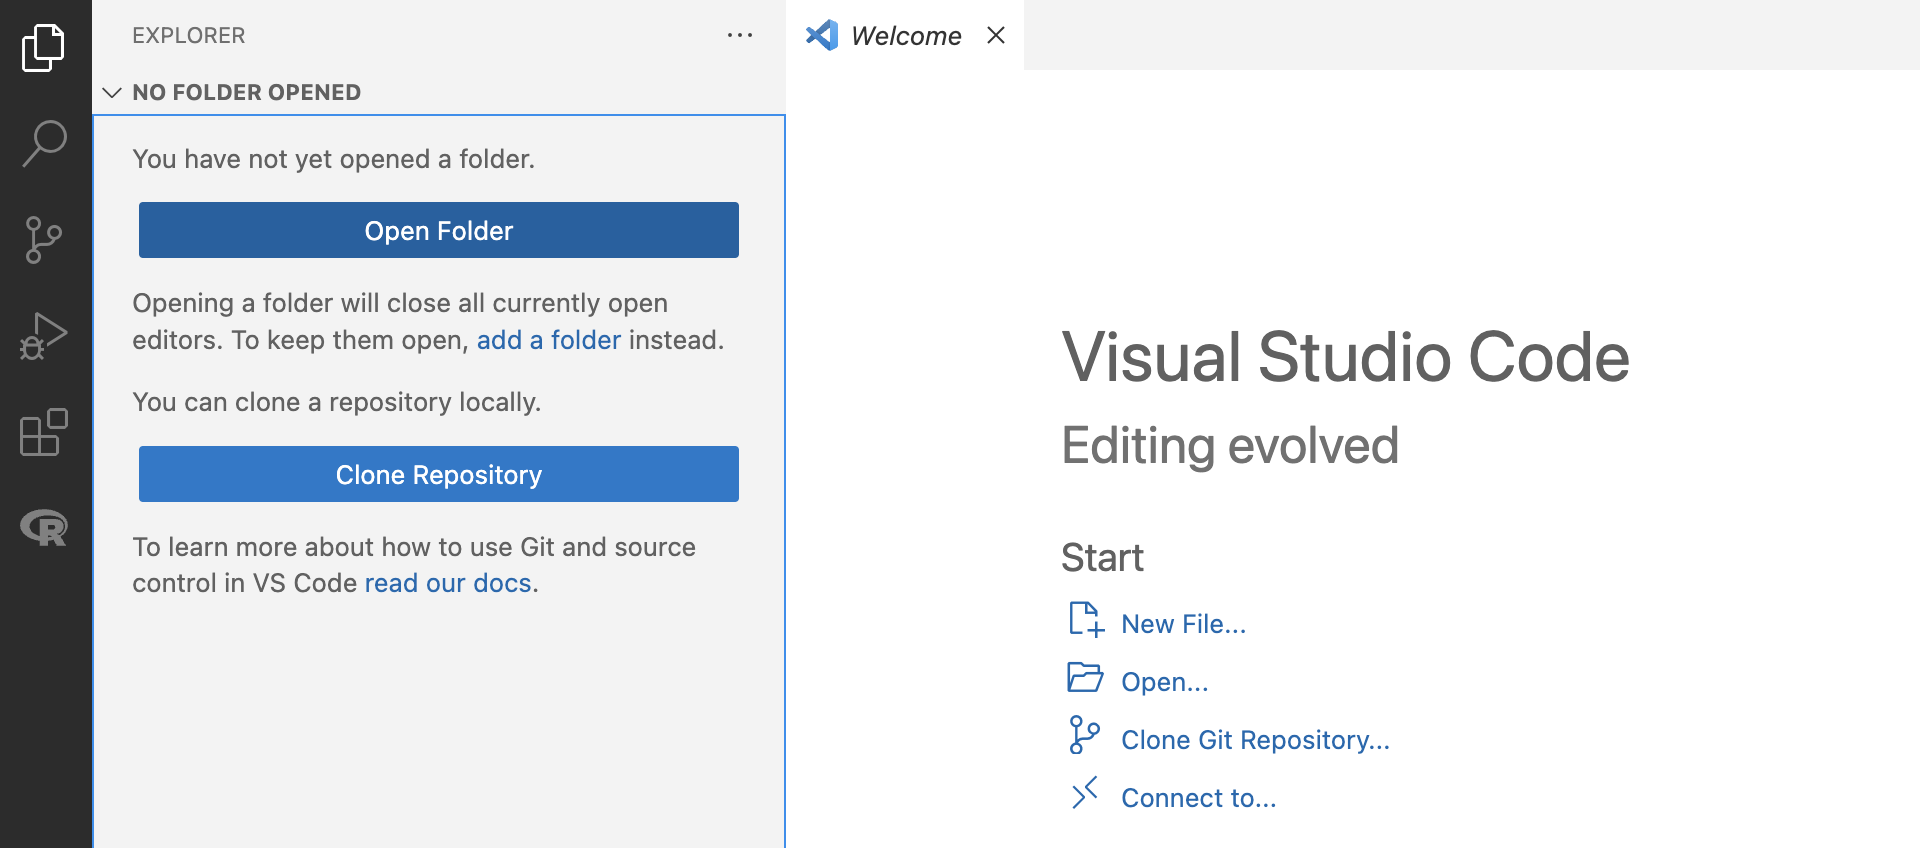Open the Explorer view in activity bar
The width and height of the screenshot is (1920, 848).
[44, 47]
